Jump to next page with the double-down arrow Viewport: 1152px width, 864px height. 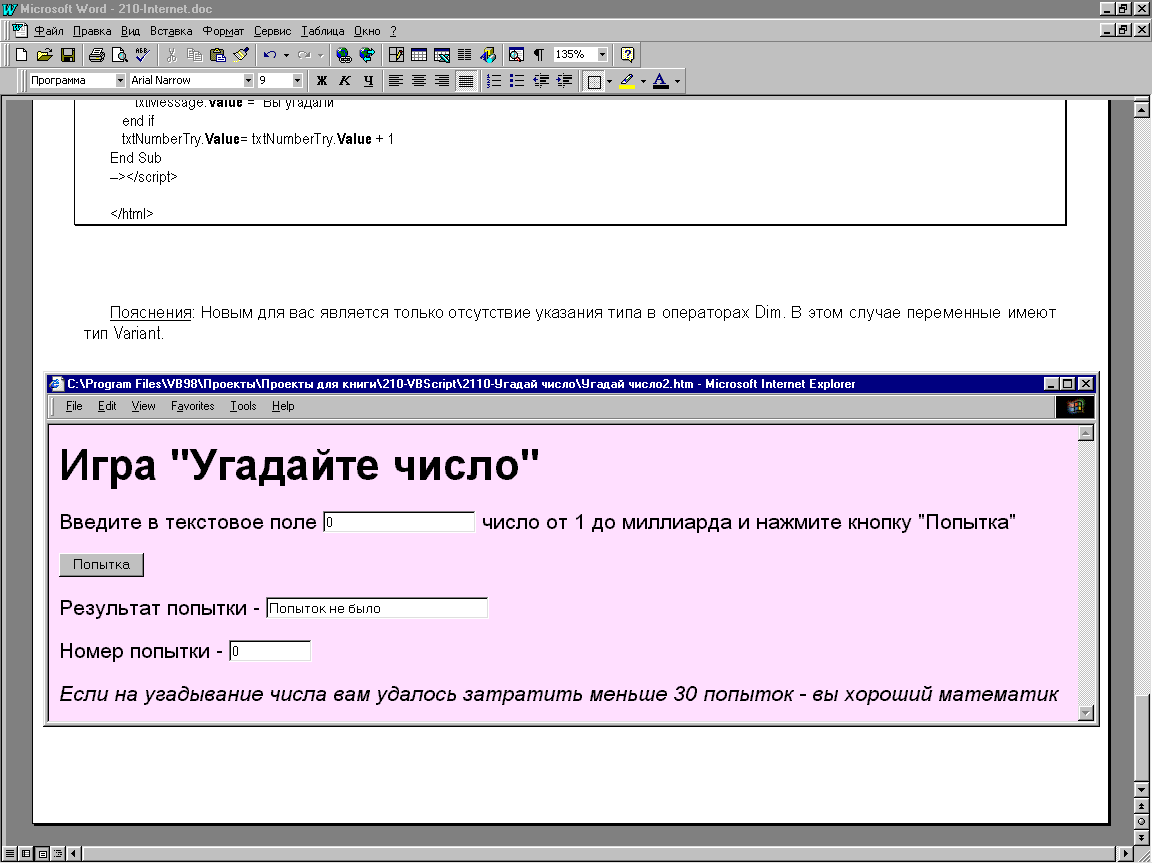point(1141,837)
